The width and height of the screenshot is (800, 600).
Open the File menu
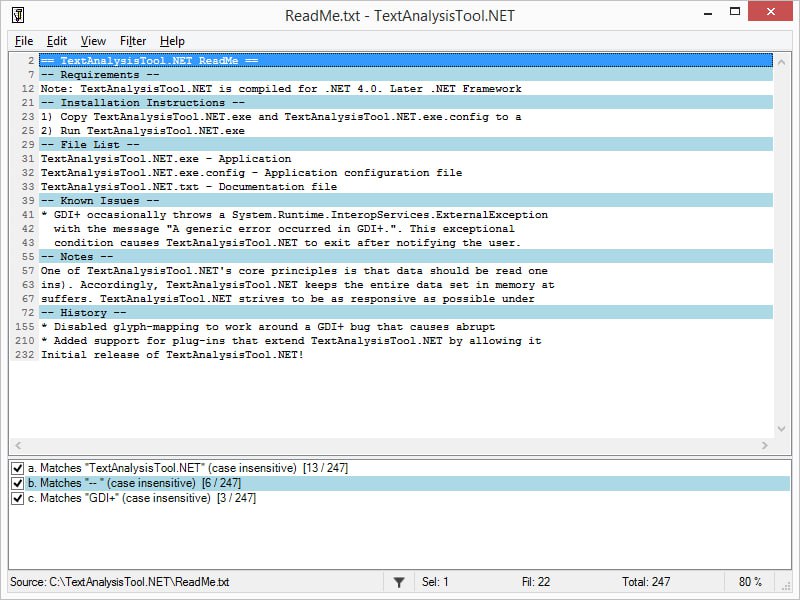pyautogui.click(x=23, y=41)
